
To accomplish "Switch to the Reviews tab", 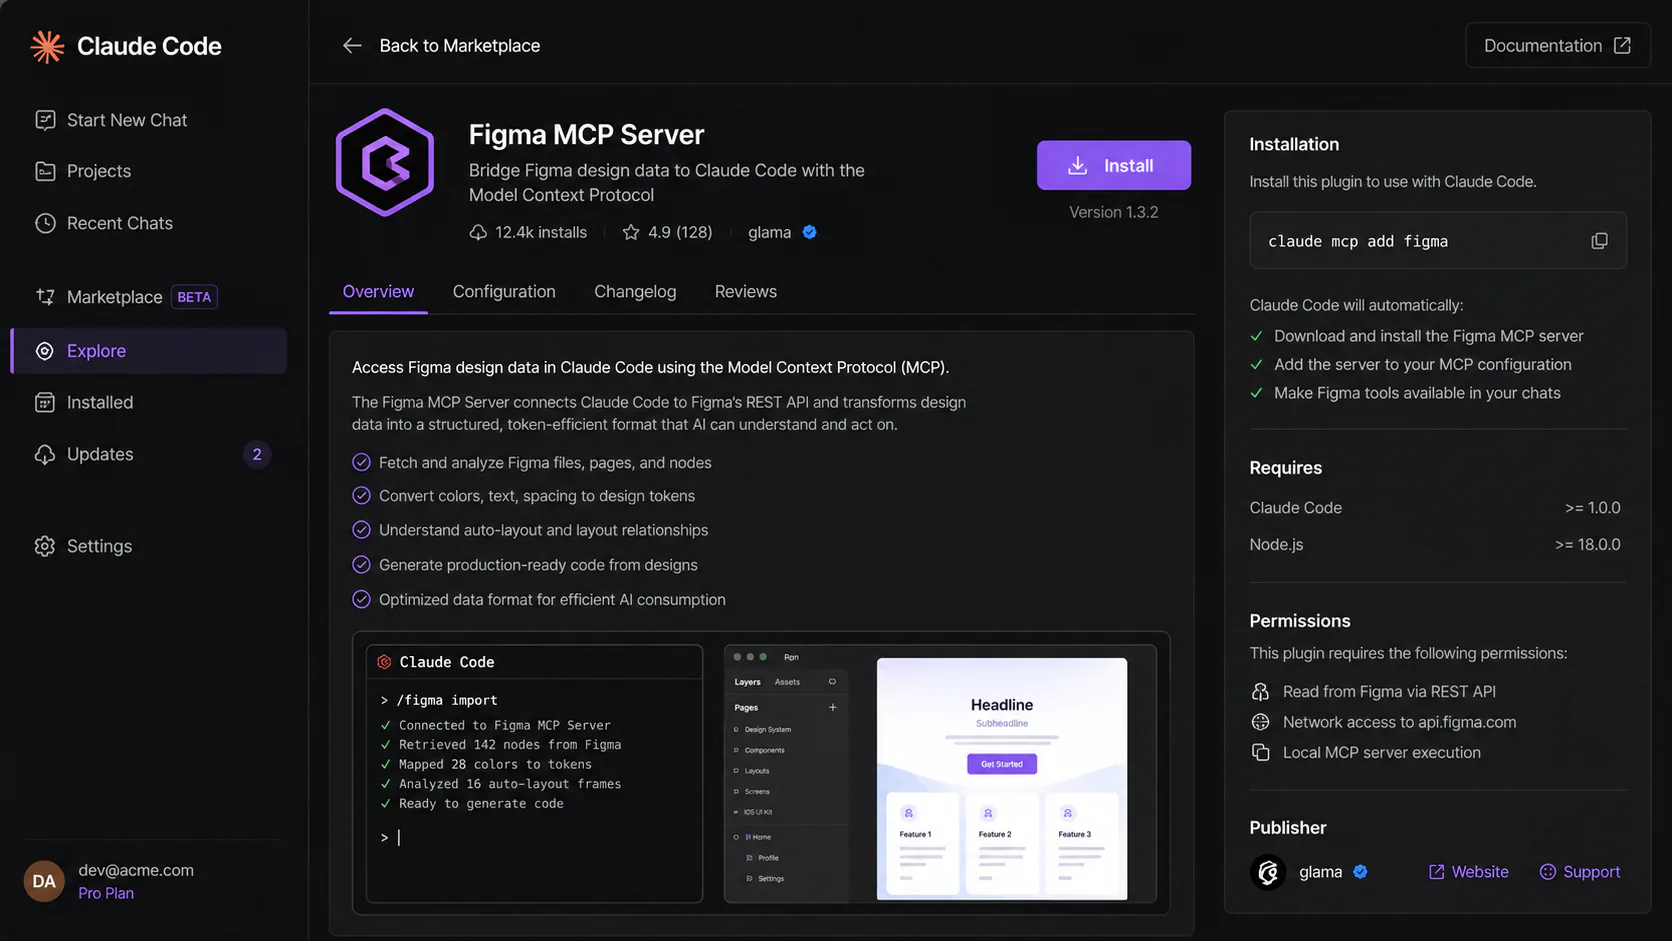I will click(x=745, y=292).
